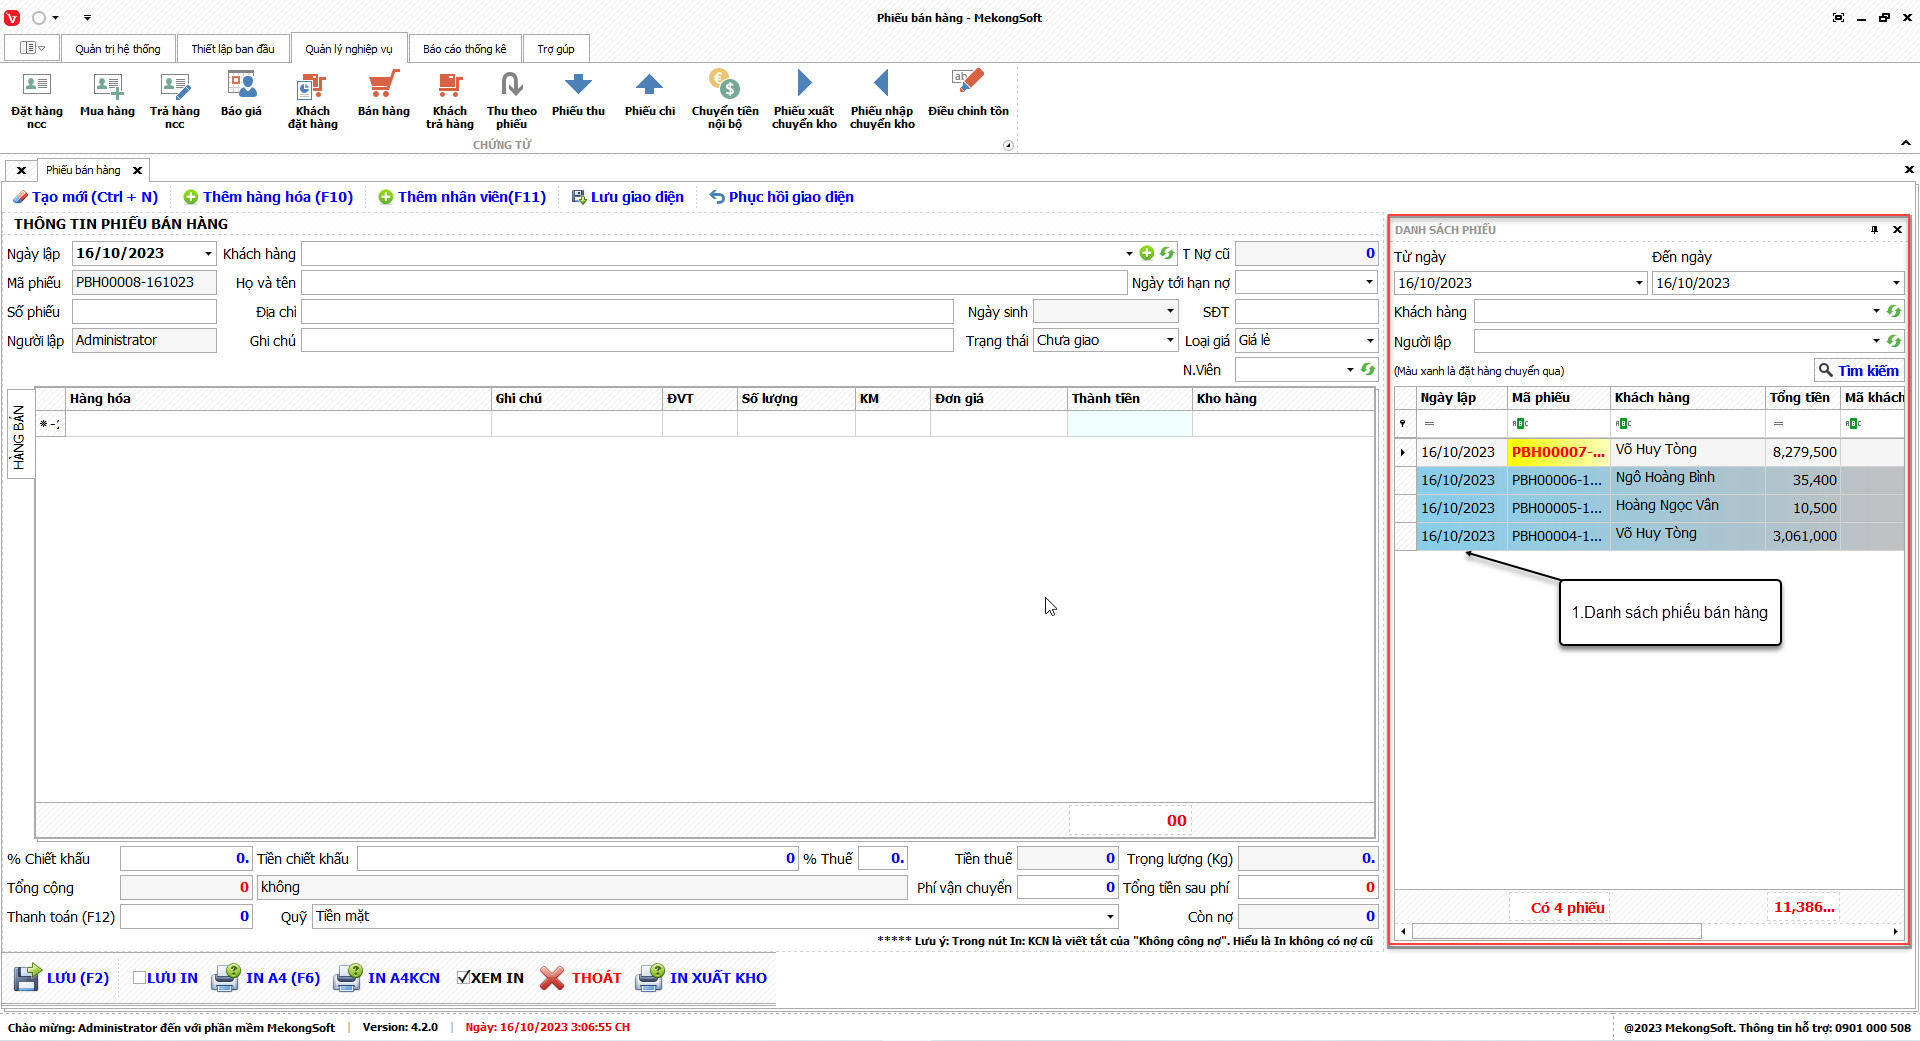
Task: Open the Loại giá dropdown
Action: click(1369, 341)
